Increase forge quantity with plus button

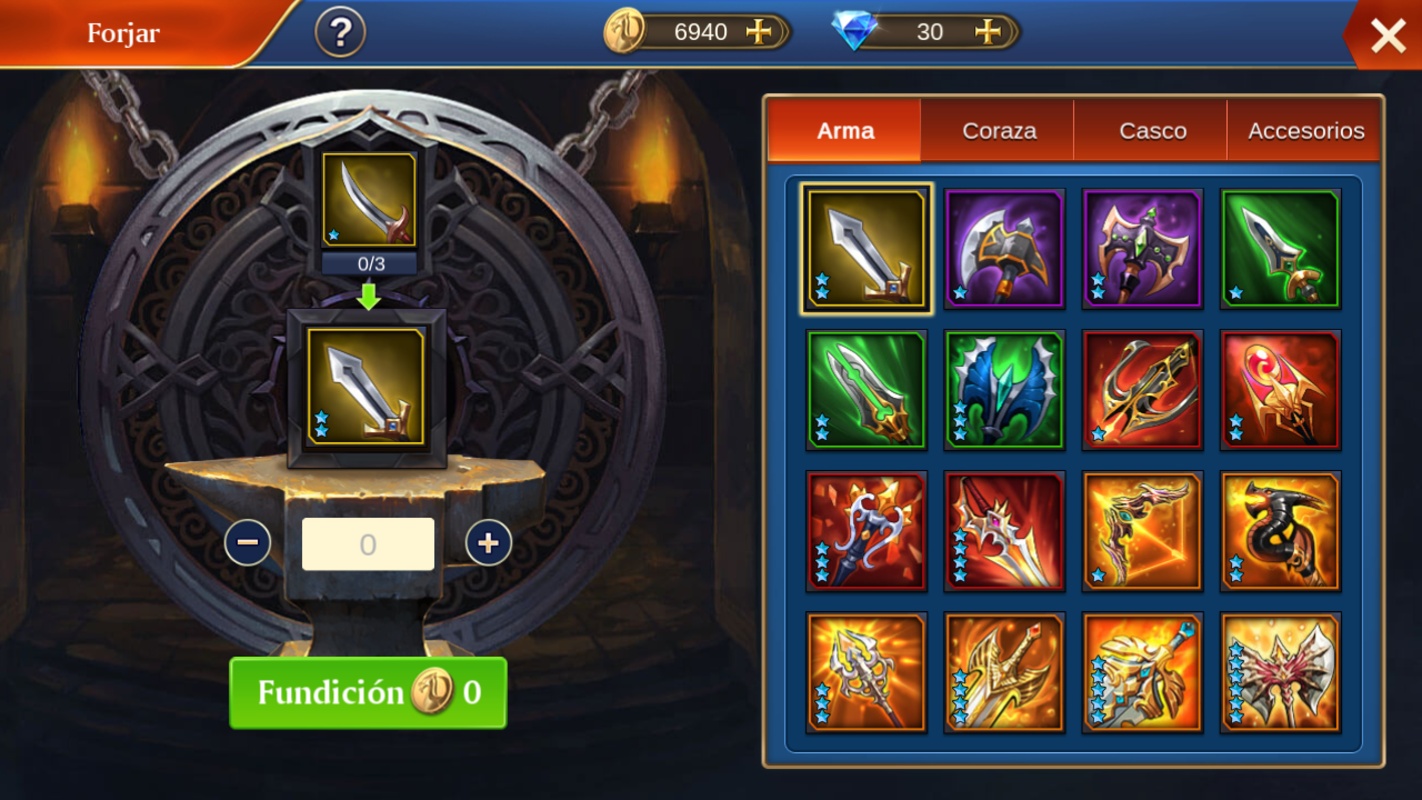coord(489,543)
